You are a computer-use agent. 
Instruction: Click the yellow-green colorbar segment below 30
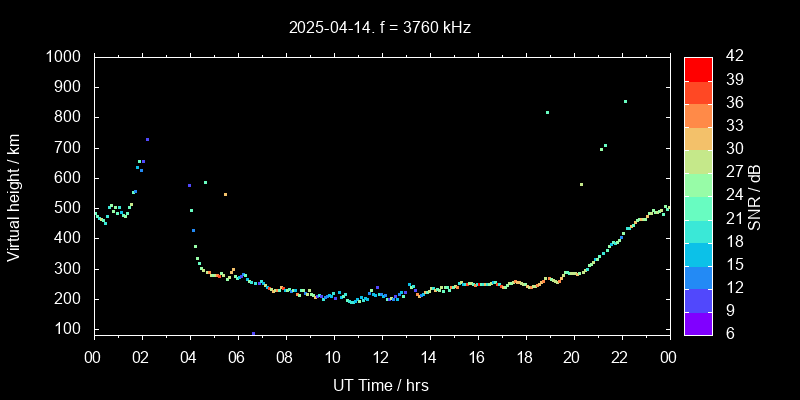coord(698,161)
